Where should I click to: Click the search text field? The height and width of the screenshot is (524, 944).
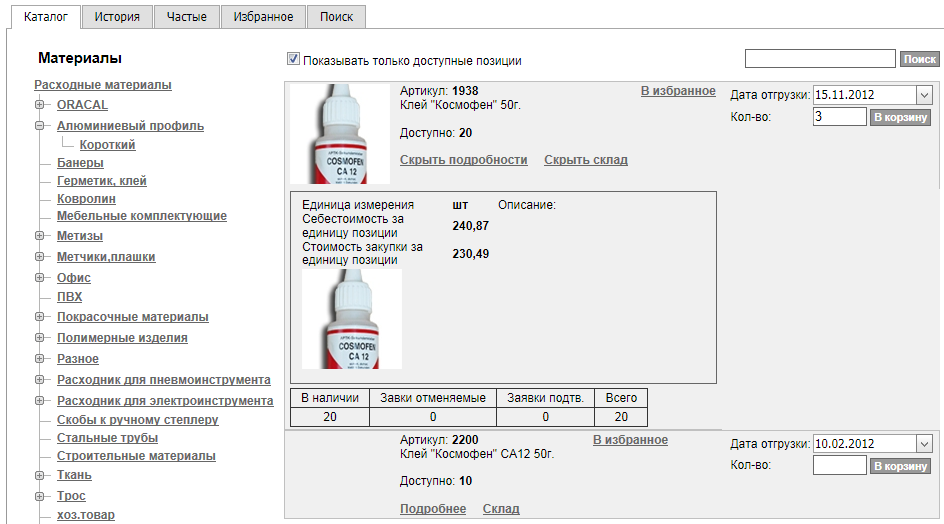(x=819, y=59)
